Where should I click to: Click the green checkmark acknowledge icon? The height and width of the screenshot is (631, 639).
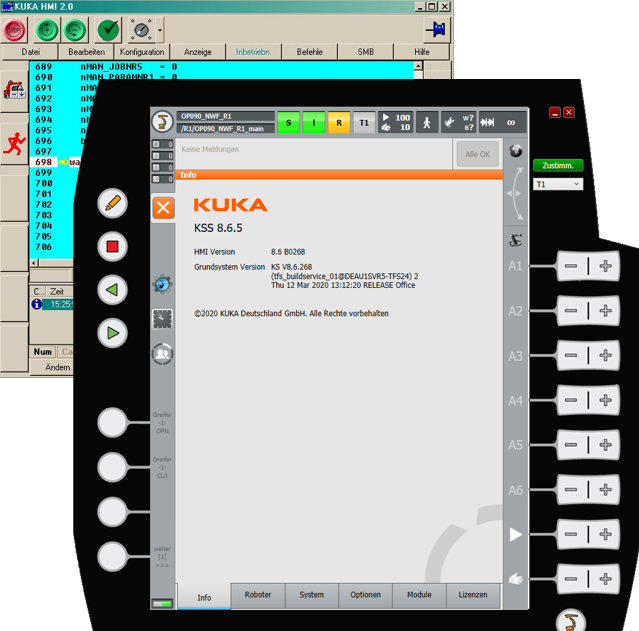(108, 30)
